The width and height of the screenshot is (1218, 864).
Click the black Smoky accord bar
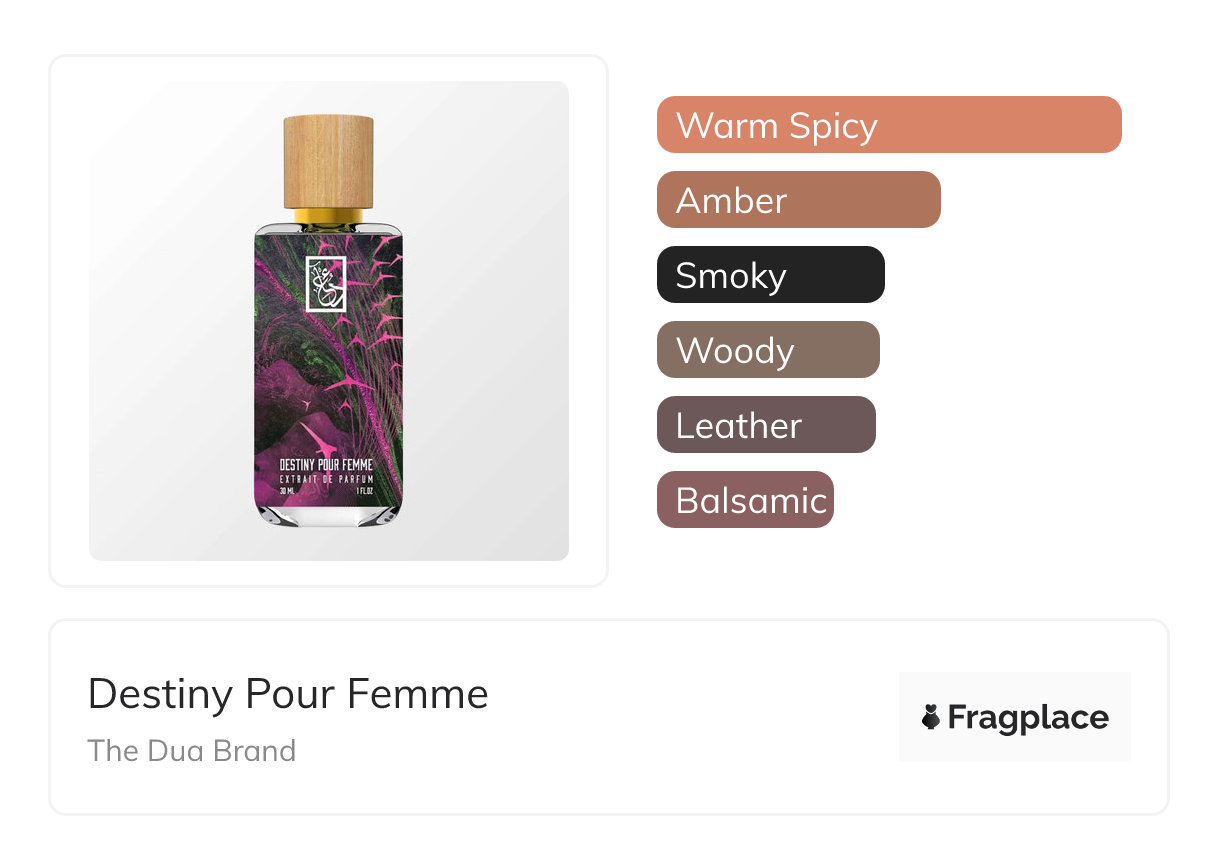(771, 275)
